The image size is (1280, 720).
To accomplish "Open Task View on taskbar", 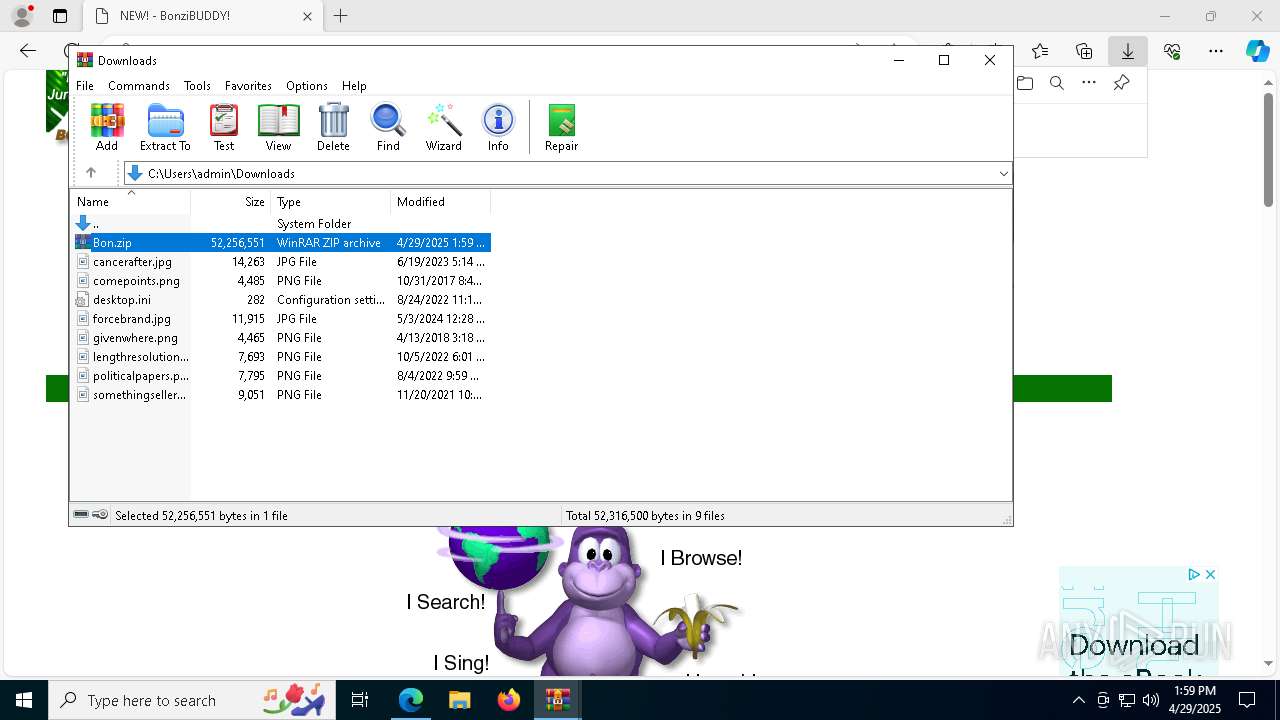I will [360, 700].
